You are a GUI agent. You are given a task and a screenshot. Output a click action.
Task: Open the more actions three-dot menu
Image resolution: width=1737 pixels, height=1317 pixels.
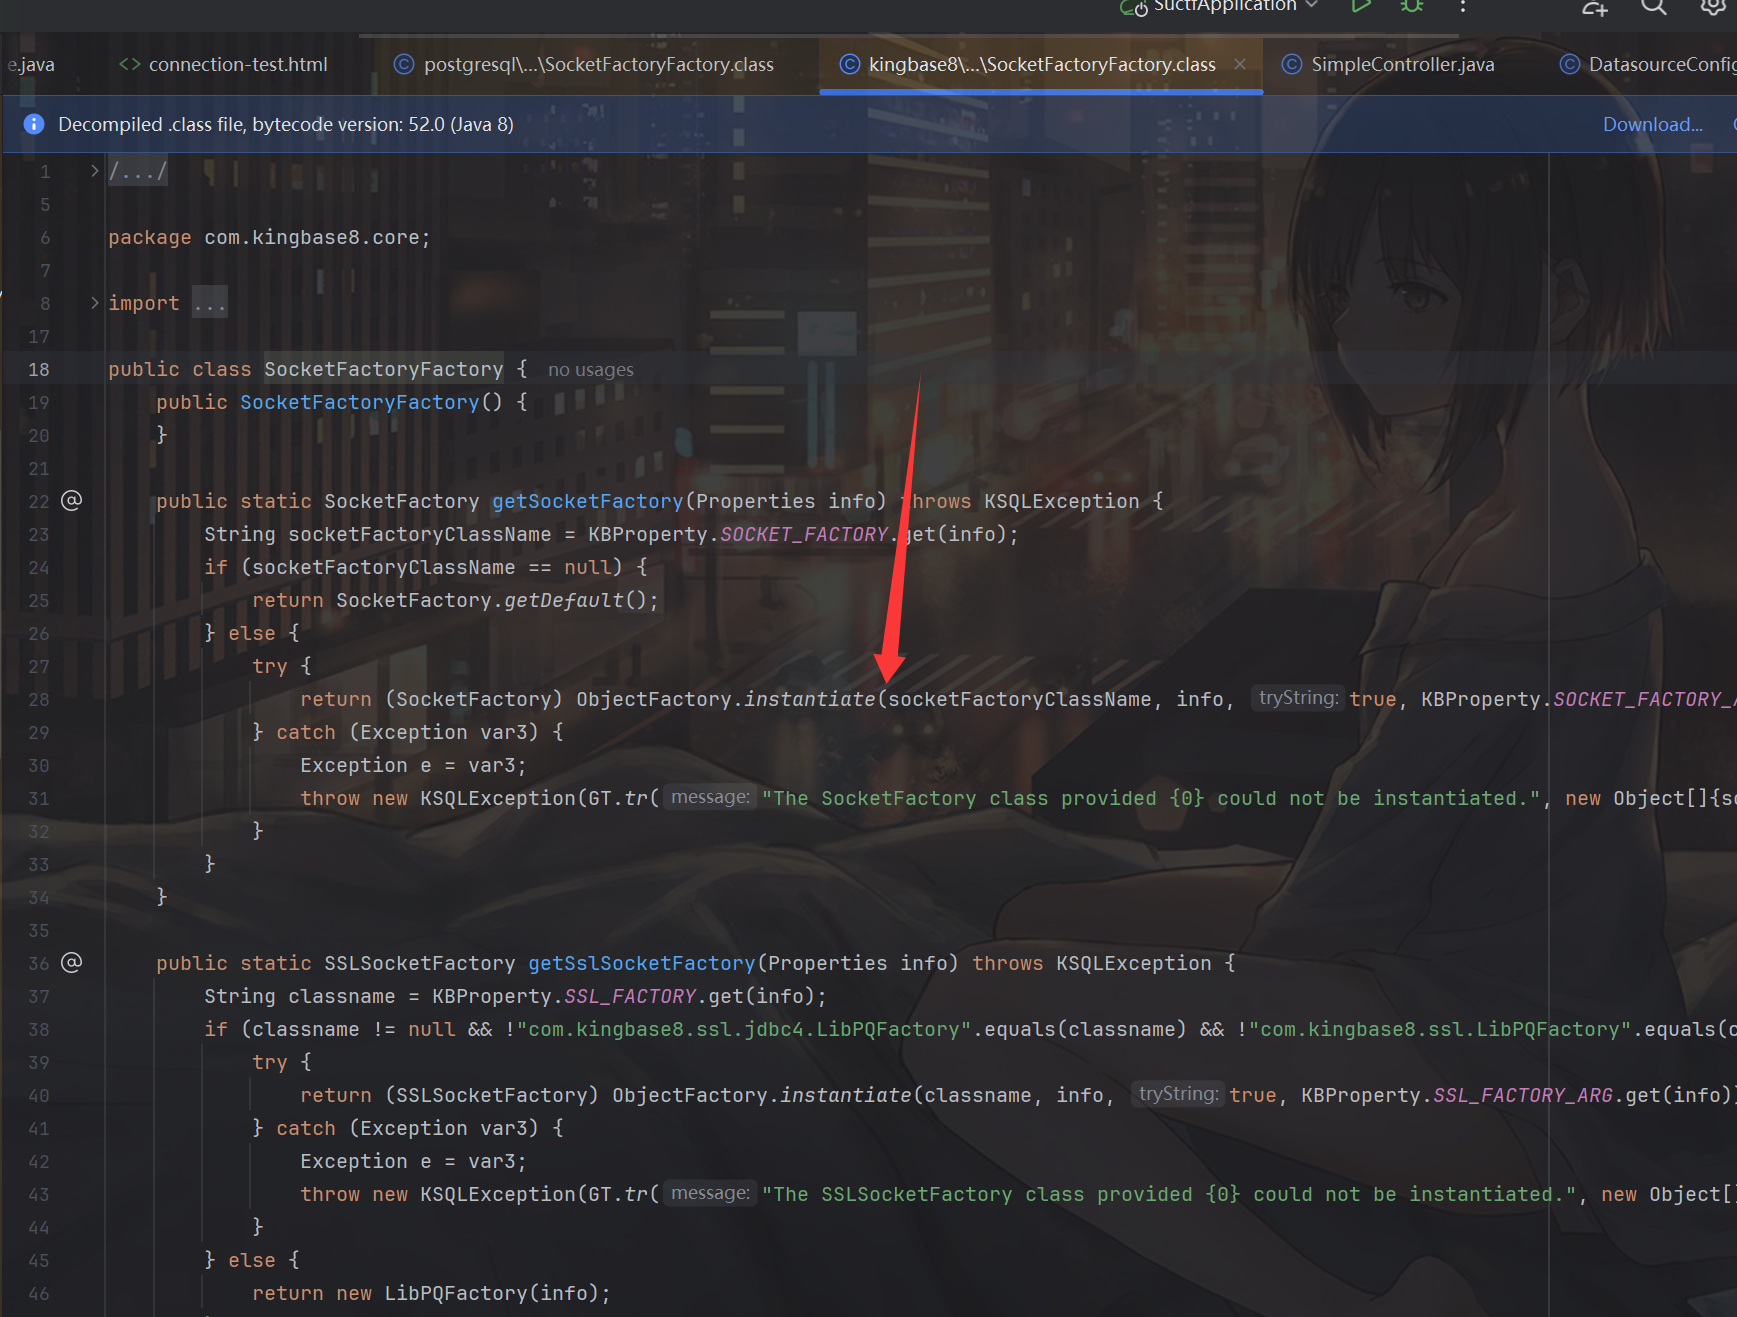1462,6
